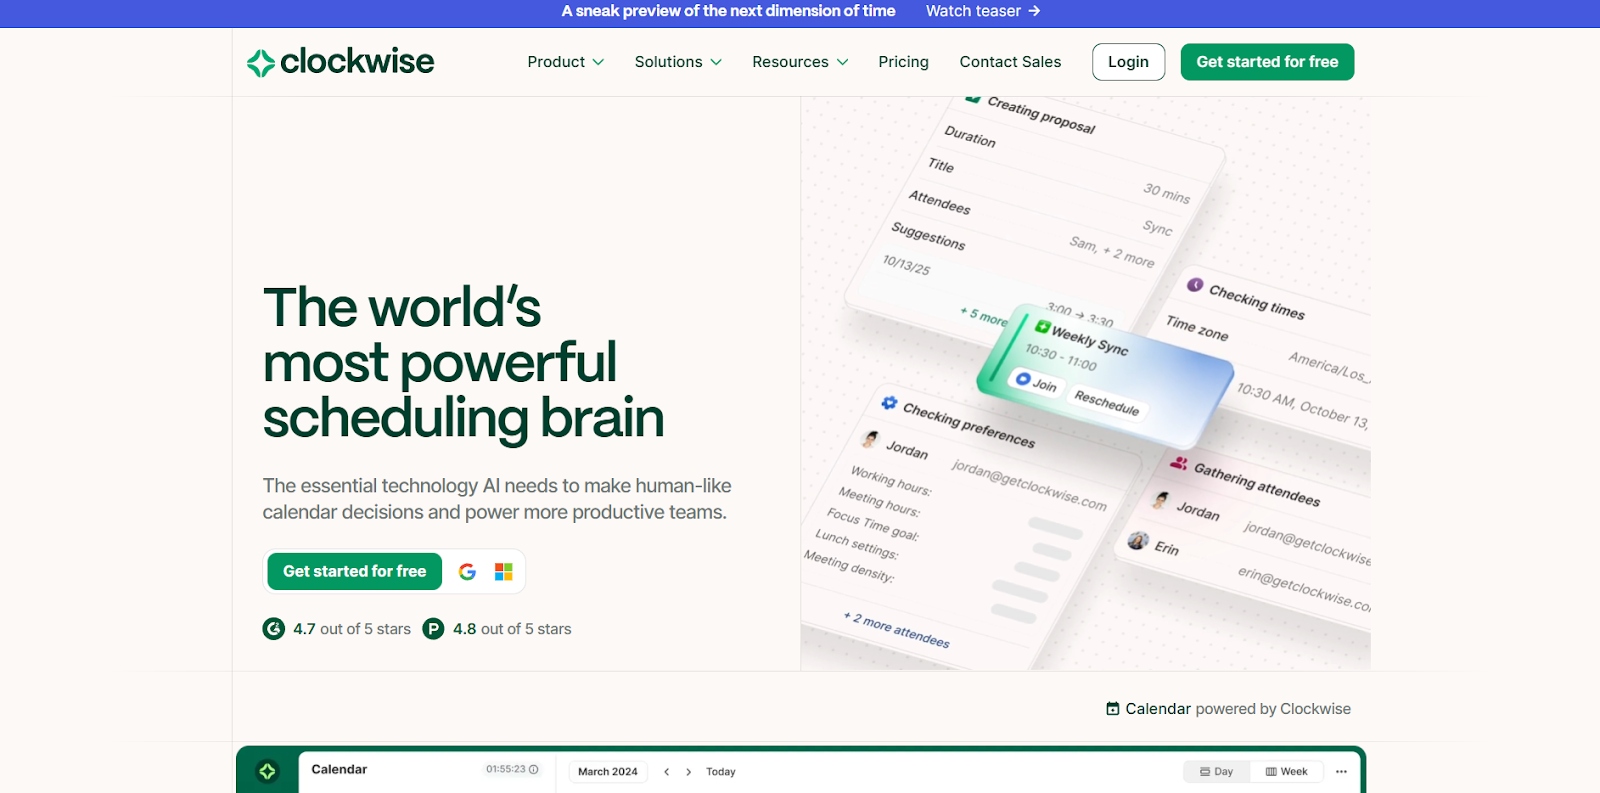Click header Get started for free button
Screen dimensions: 1600x793
[1267, 62]
